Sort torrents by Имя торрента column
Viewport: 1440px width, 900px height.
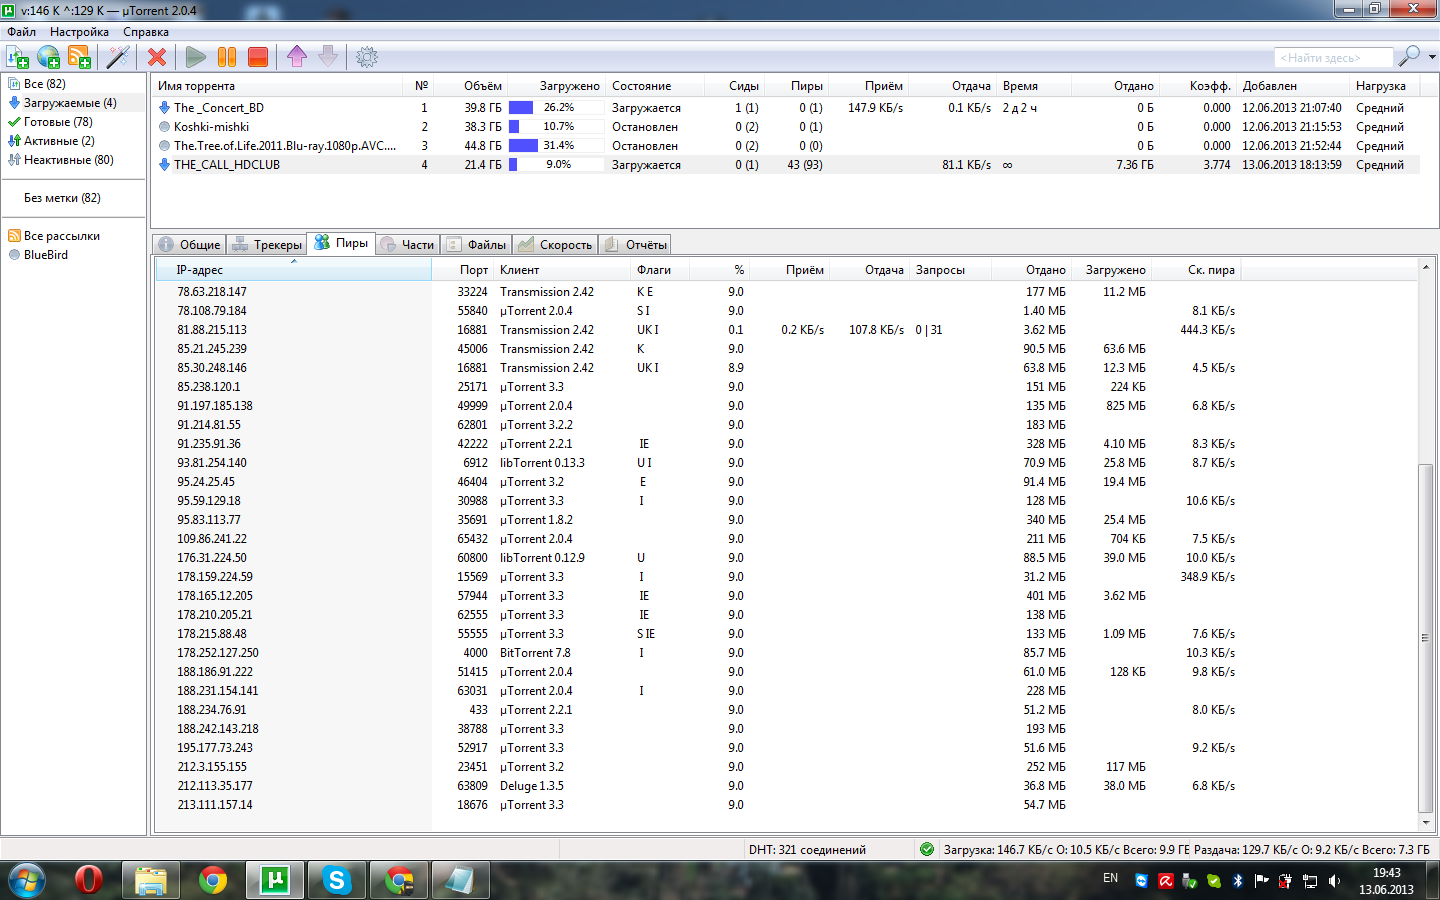point(277,86)
